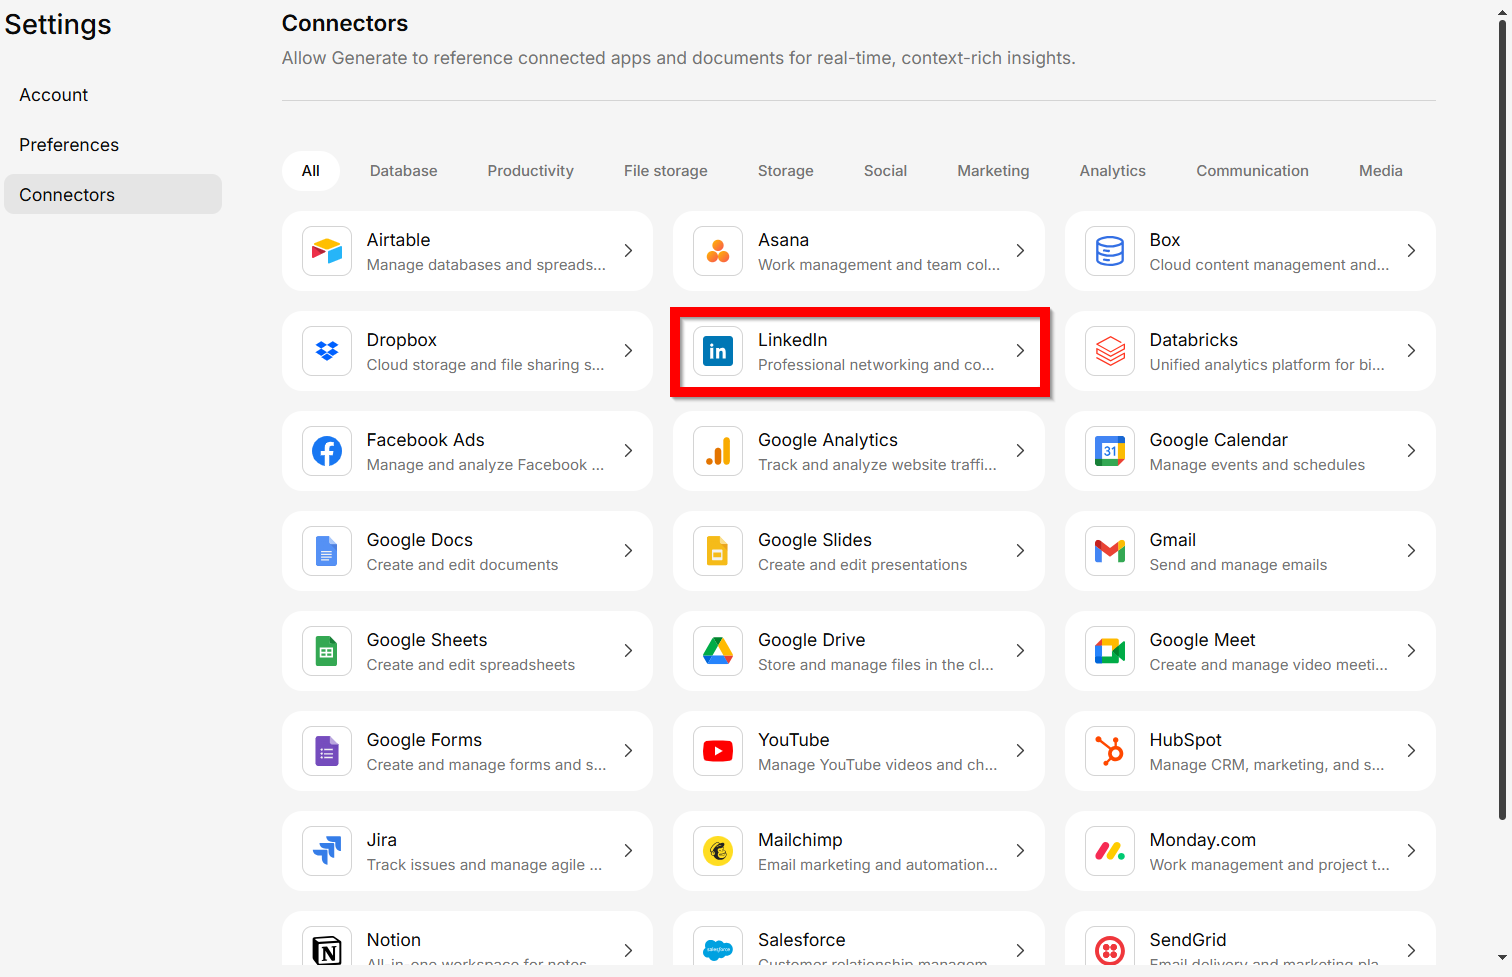The height and width of the screenshot is (977, 1512).
Task: Click the Gmail envelope icon
Action: [x=1110, y=551]
